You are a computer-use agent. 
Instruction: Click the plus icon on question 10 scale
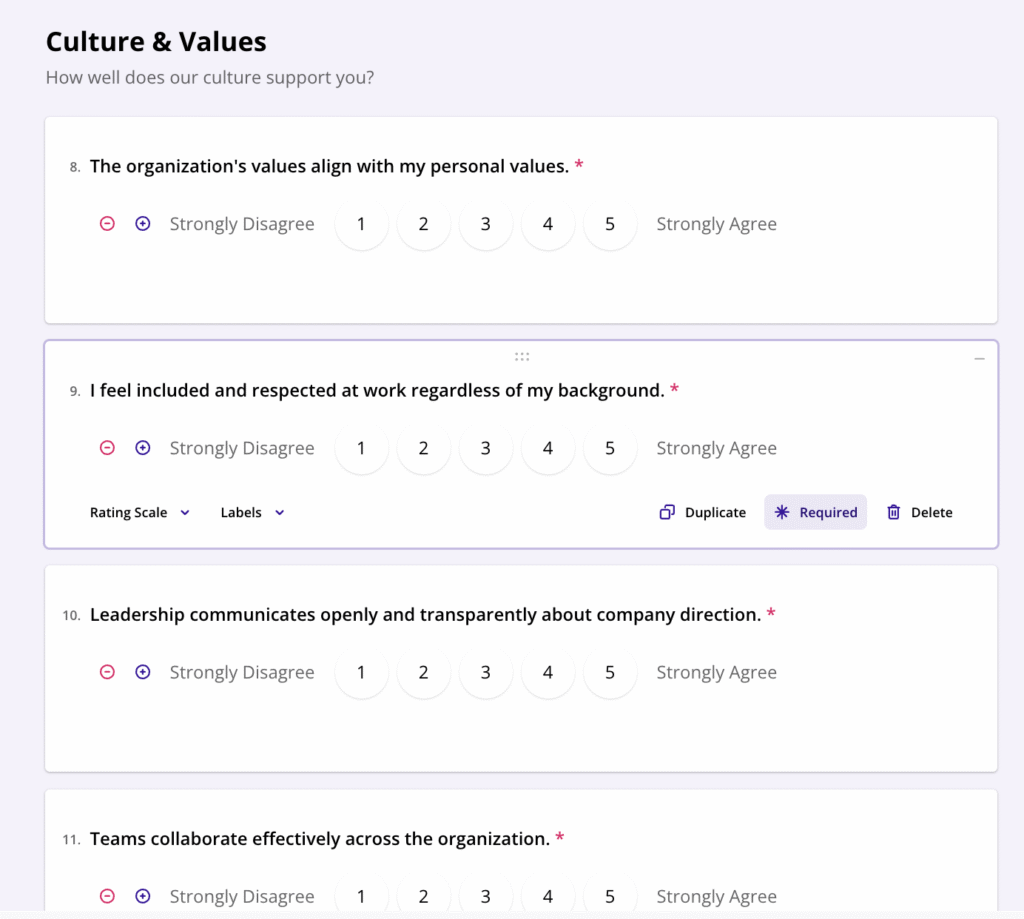pyautogui.click(x=143, y=672)
